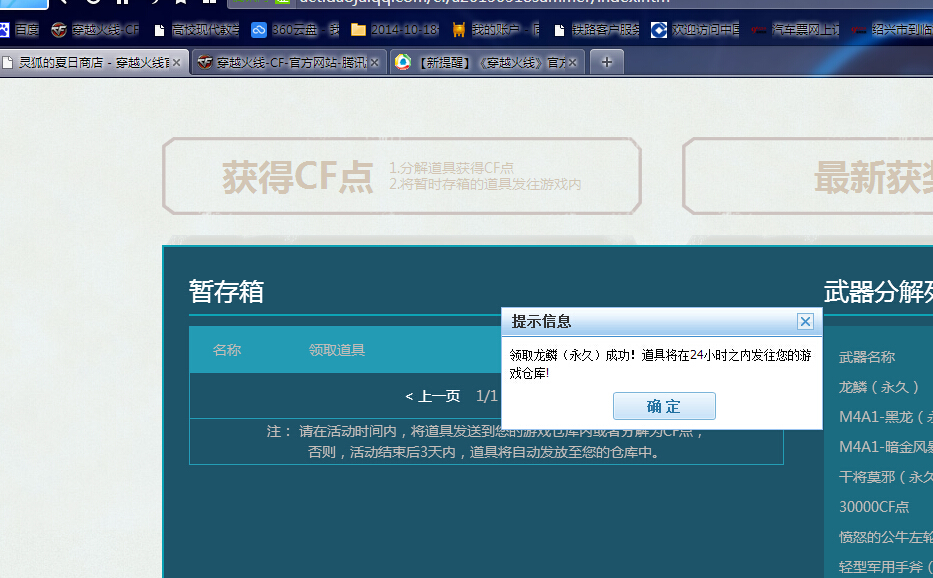Click the 1/1 page indicator
The width and height of the screenshot is (933, 578).
point(487,396)
